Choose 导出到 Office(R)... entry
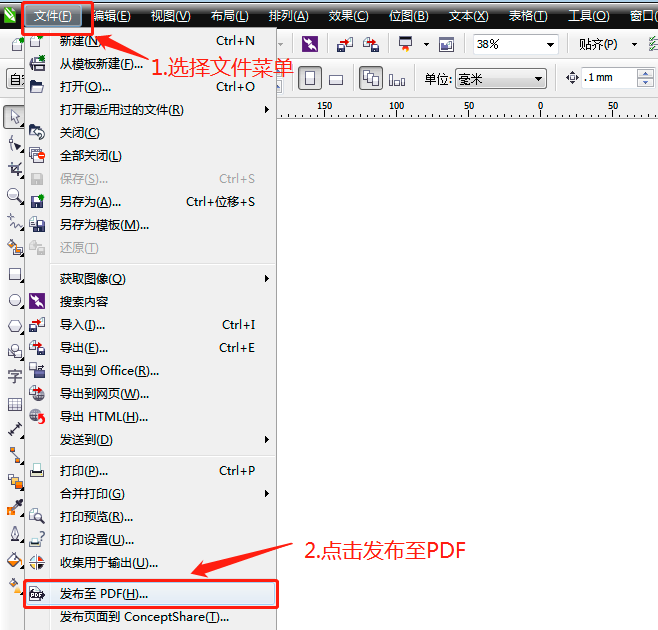 point(151,371)
